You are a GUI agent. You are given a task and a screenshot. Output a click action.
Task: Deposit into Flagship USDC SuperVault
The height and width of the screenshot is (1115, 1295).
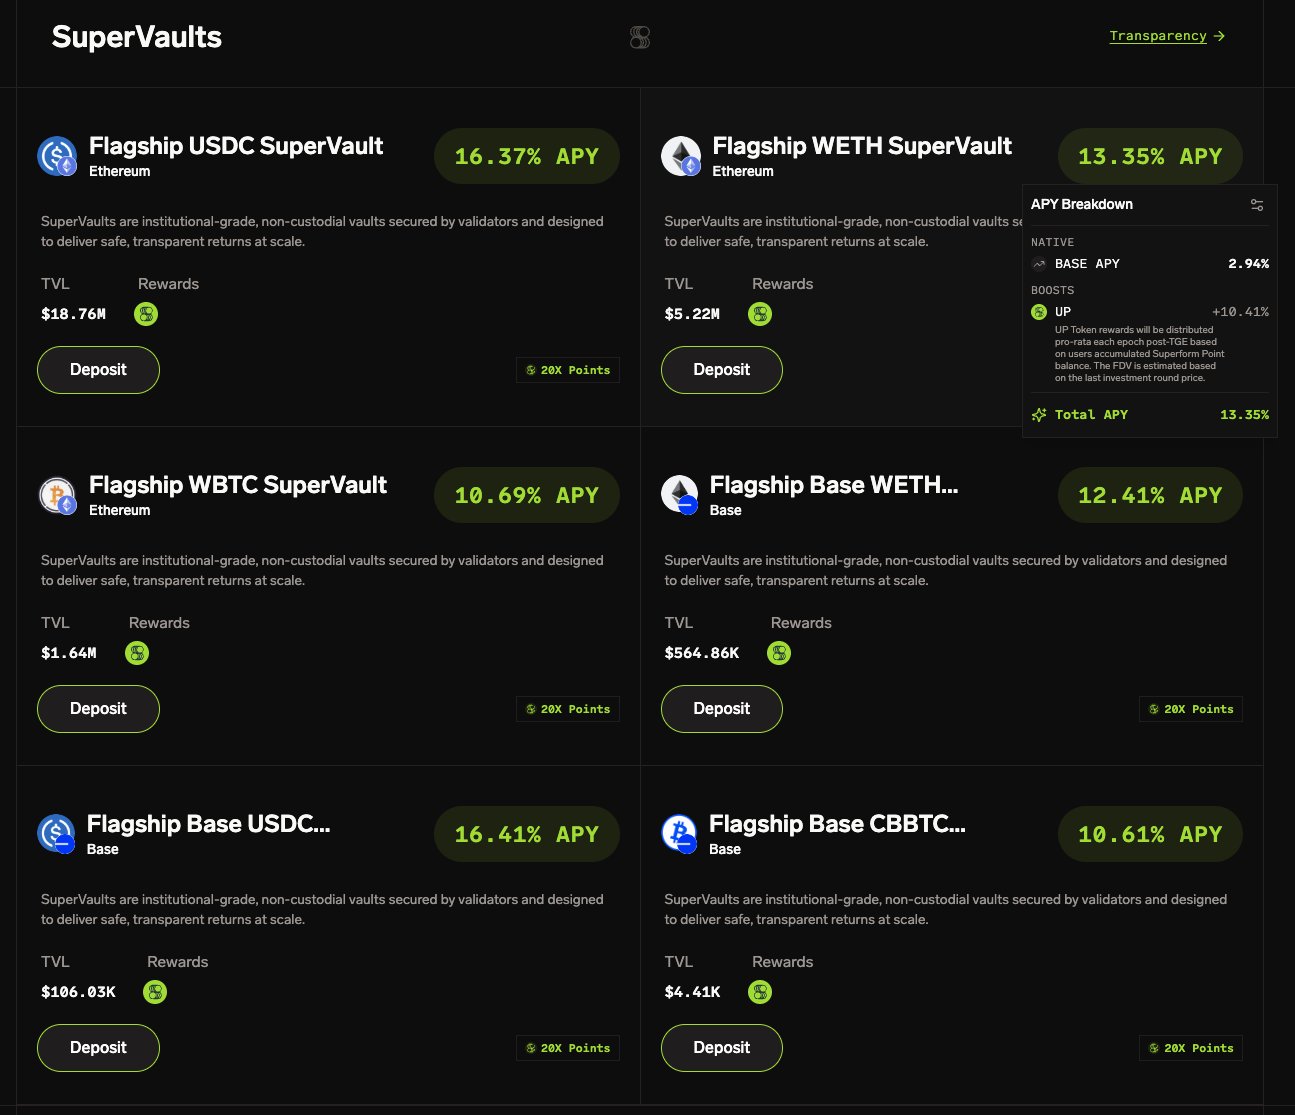(98, 370)
